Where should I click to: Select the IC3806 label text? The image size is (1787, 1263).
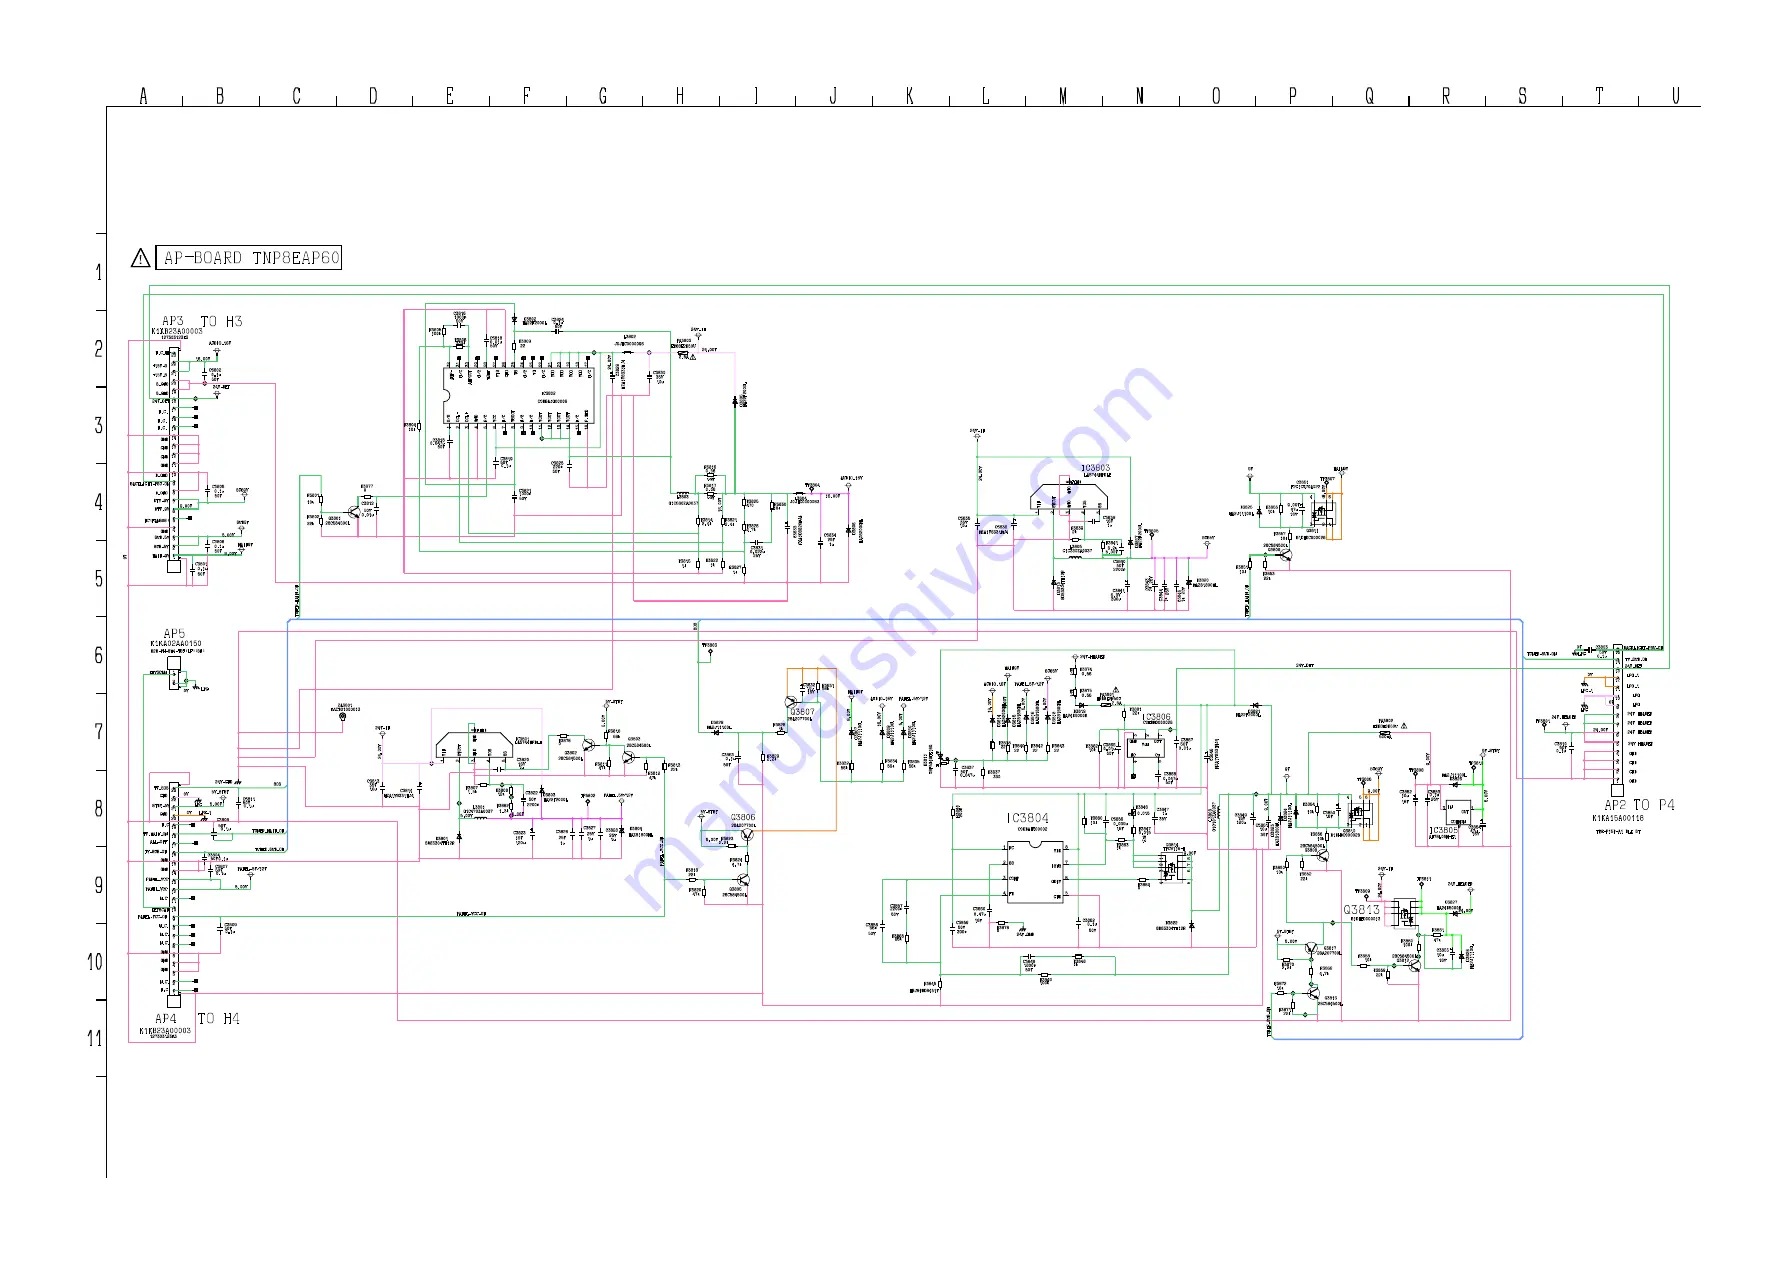coord(1156,717)
